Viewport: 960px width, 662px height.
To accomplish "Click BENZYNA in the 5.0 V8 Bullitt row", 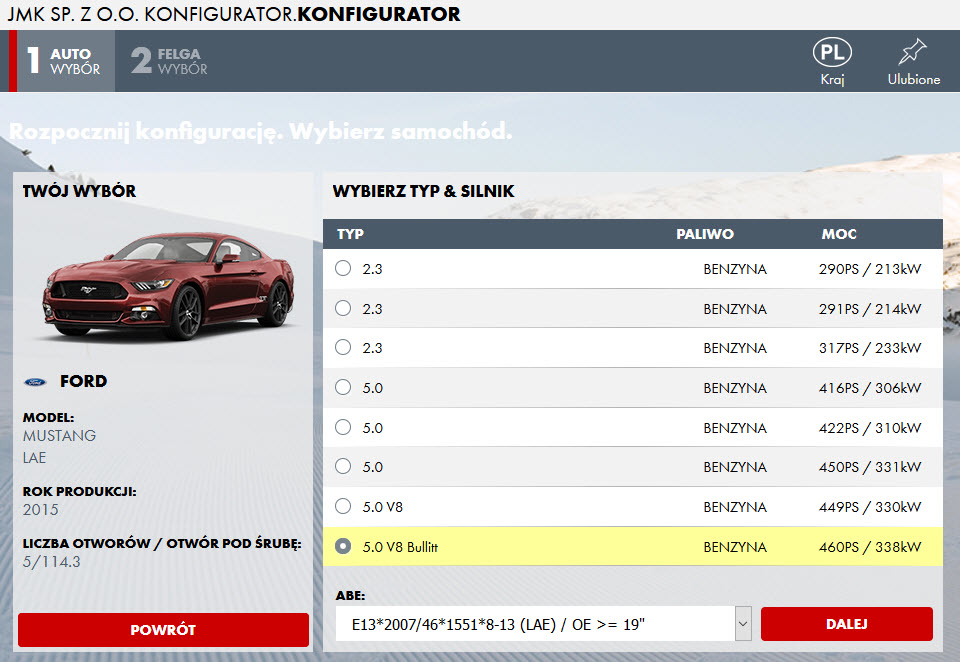I will 735,547.
